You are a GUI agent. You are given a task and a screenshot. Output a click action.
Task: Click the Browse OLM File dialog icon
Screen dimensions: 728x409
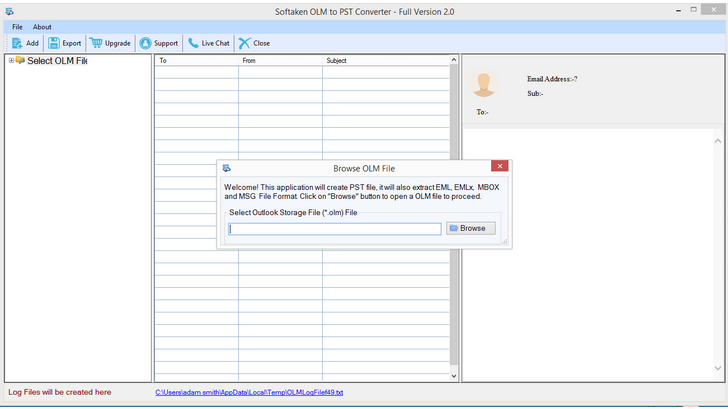[x=227, y=168]
